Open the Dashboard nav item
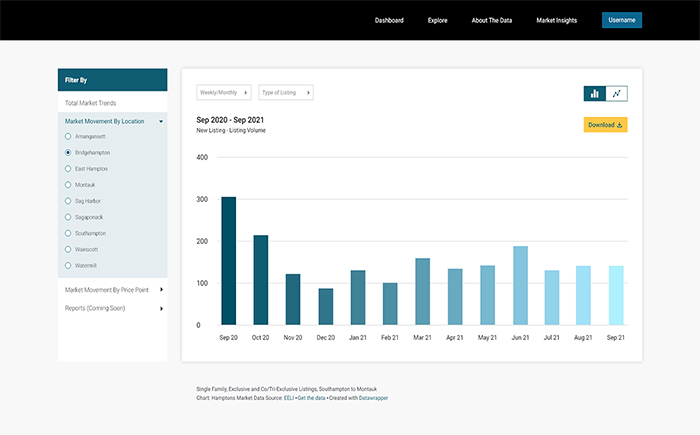The height and width of the screenshot is (435, 700). pos(389,20)
